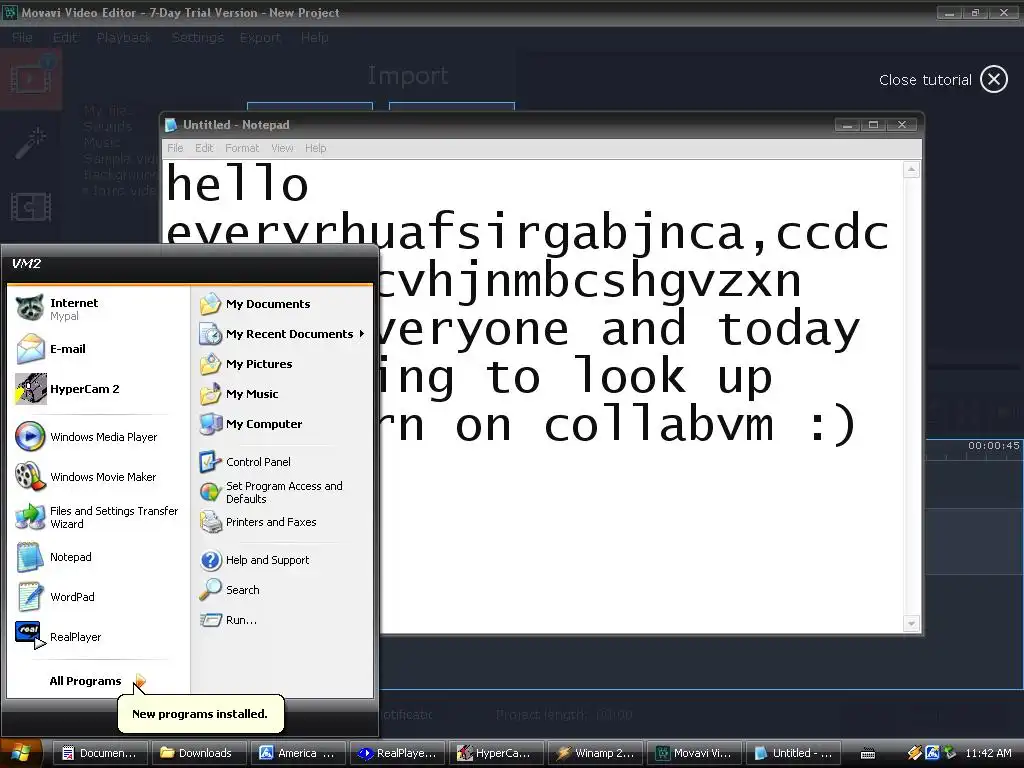Open Notepad File menu
Viewport: 1024px width, 768px height.
[x=175, y=148]
